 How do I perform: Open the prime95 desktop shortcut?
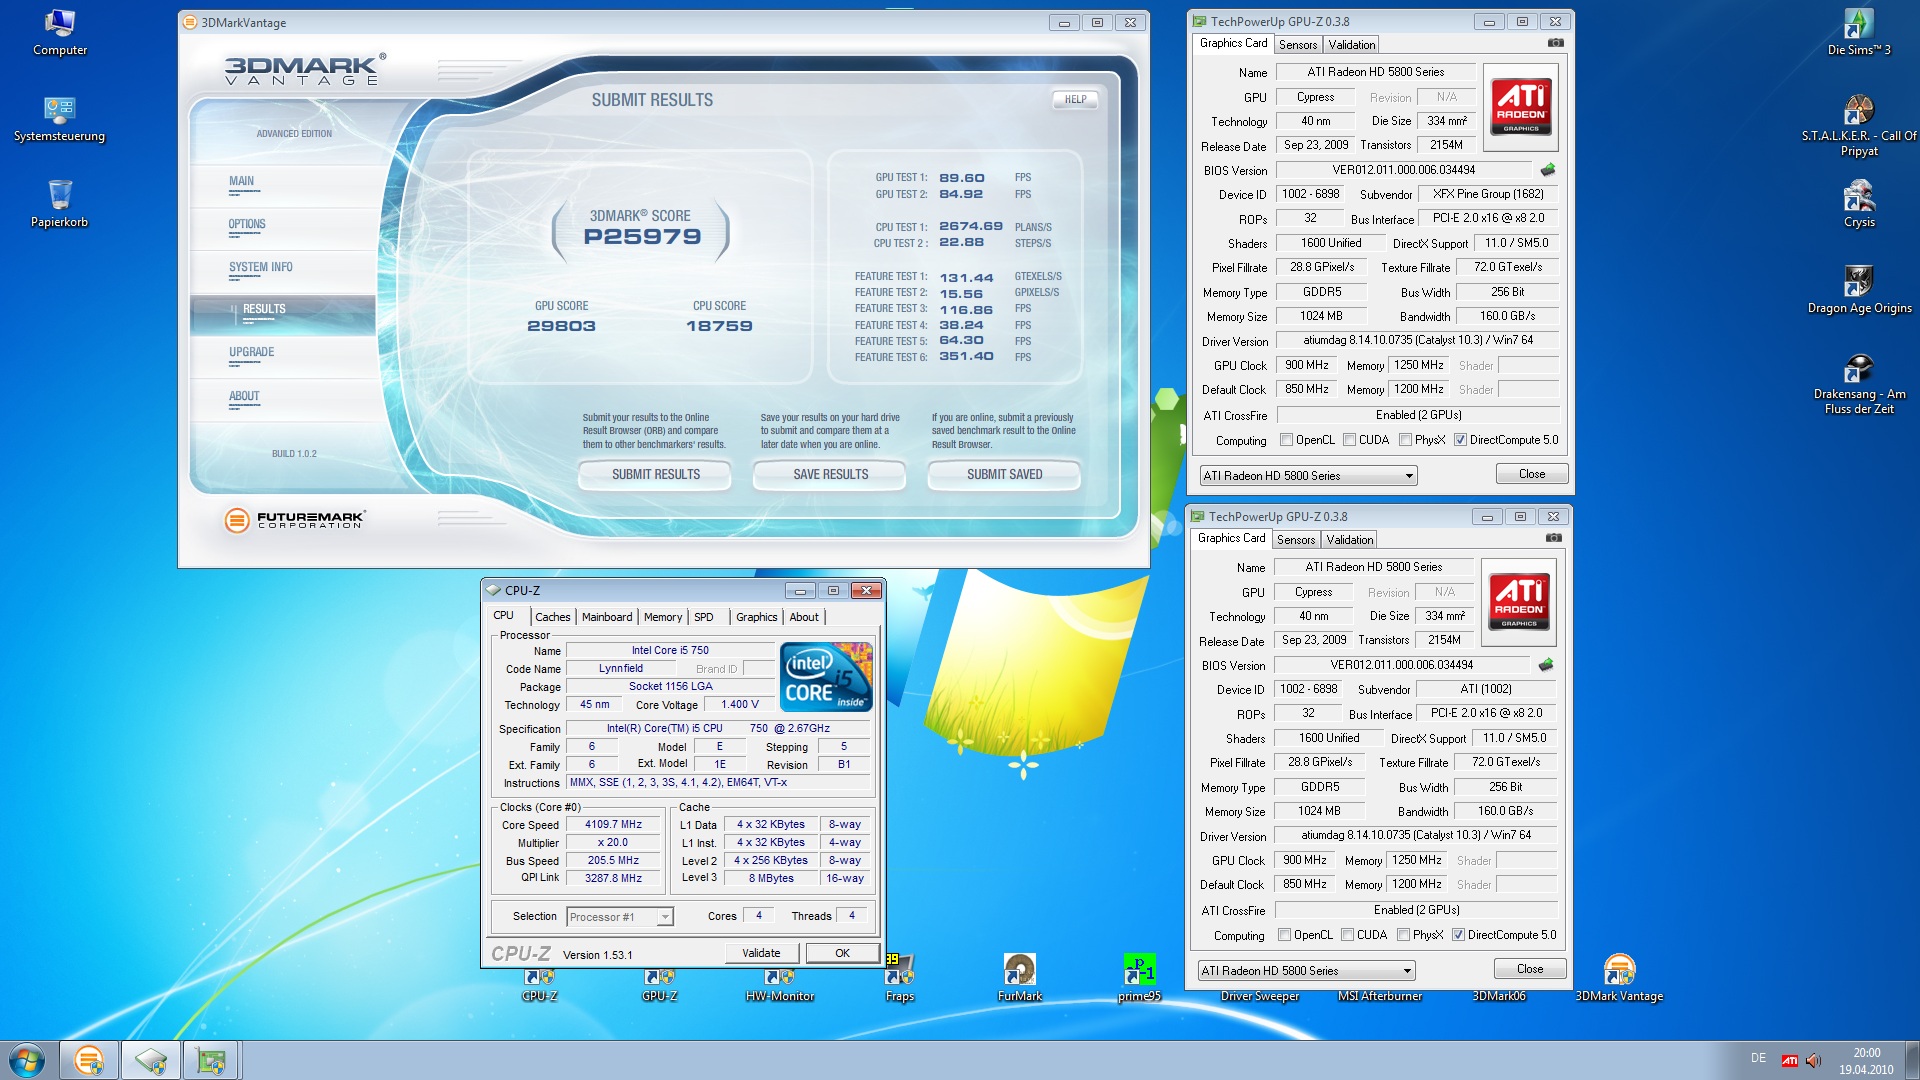[x=1139, y=978]
